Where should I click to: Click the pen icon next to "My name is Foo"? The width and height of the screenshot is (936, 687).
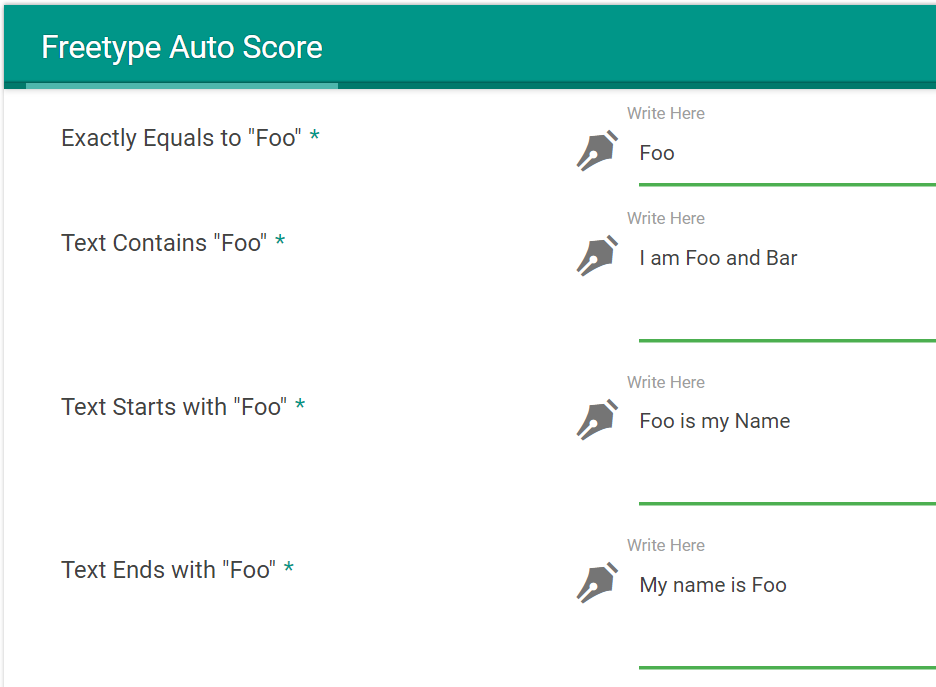click(597, 583)
